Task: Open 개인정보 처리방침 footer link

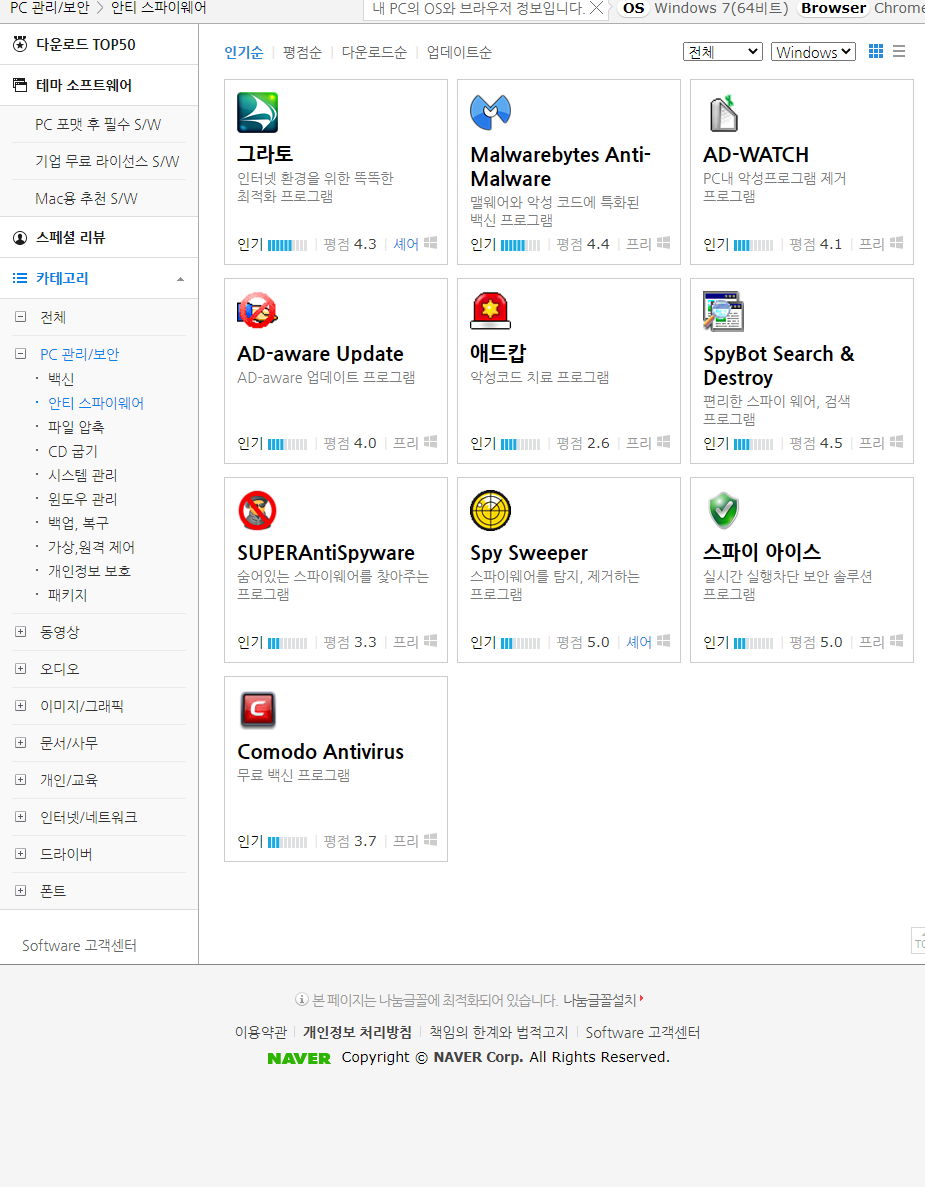Action: point(357,1033)
